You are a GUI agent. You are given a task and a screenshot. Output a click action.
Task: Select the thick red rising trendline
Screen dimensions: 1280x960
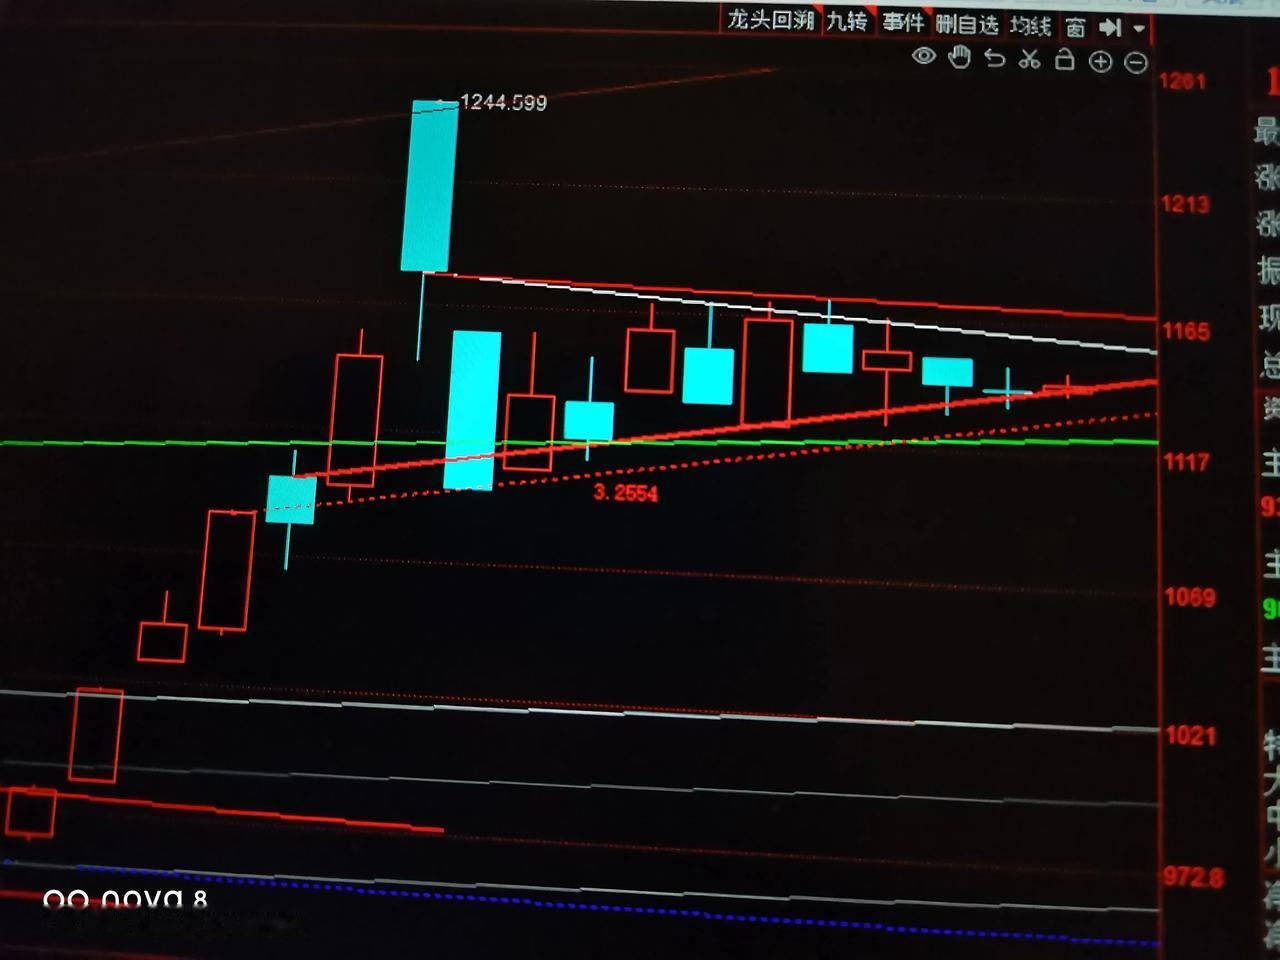(x=725, y=429)
